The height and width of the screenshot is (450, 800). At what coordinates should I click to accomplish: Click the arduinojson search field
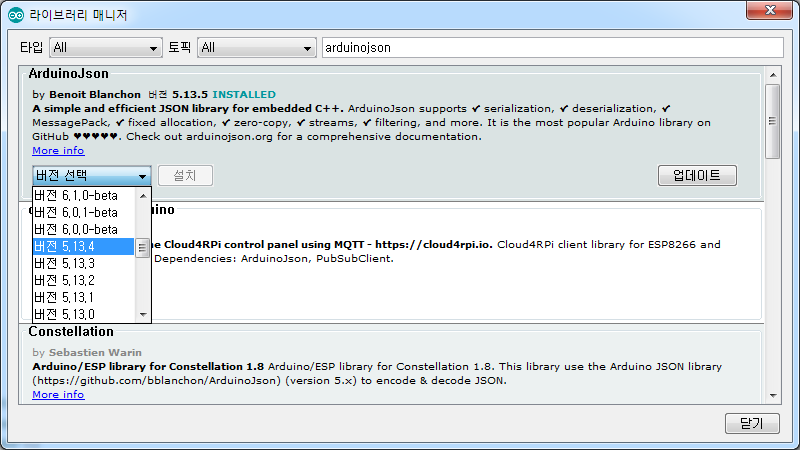(553, 48)
